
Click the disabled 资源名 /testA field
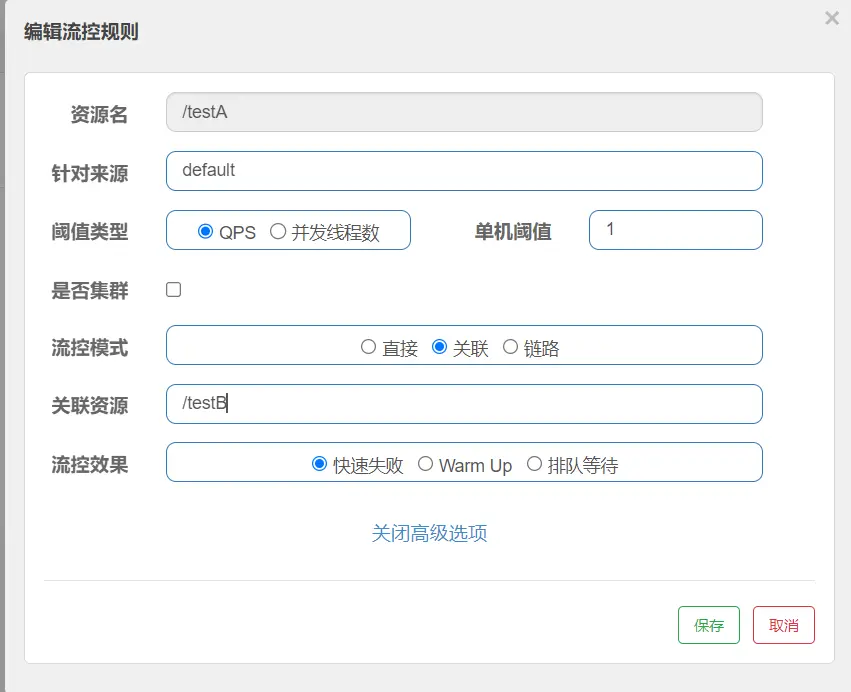464,112
